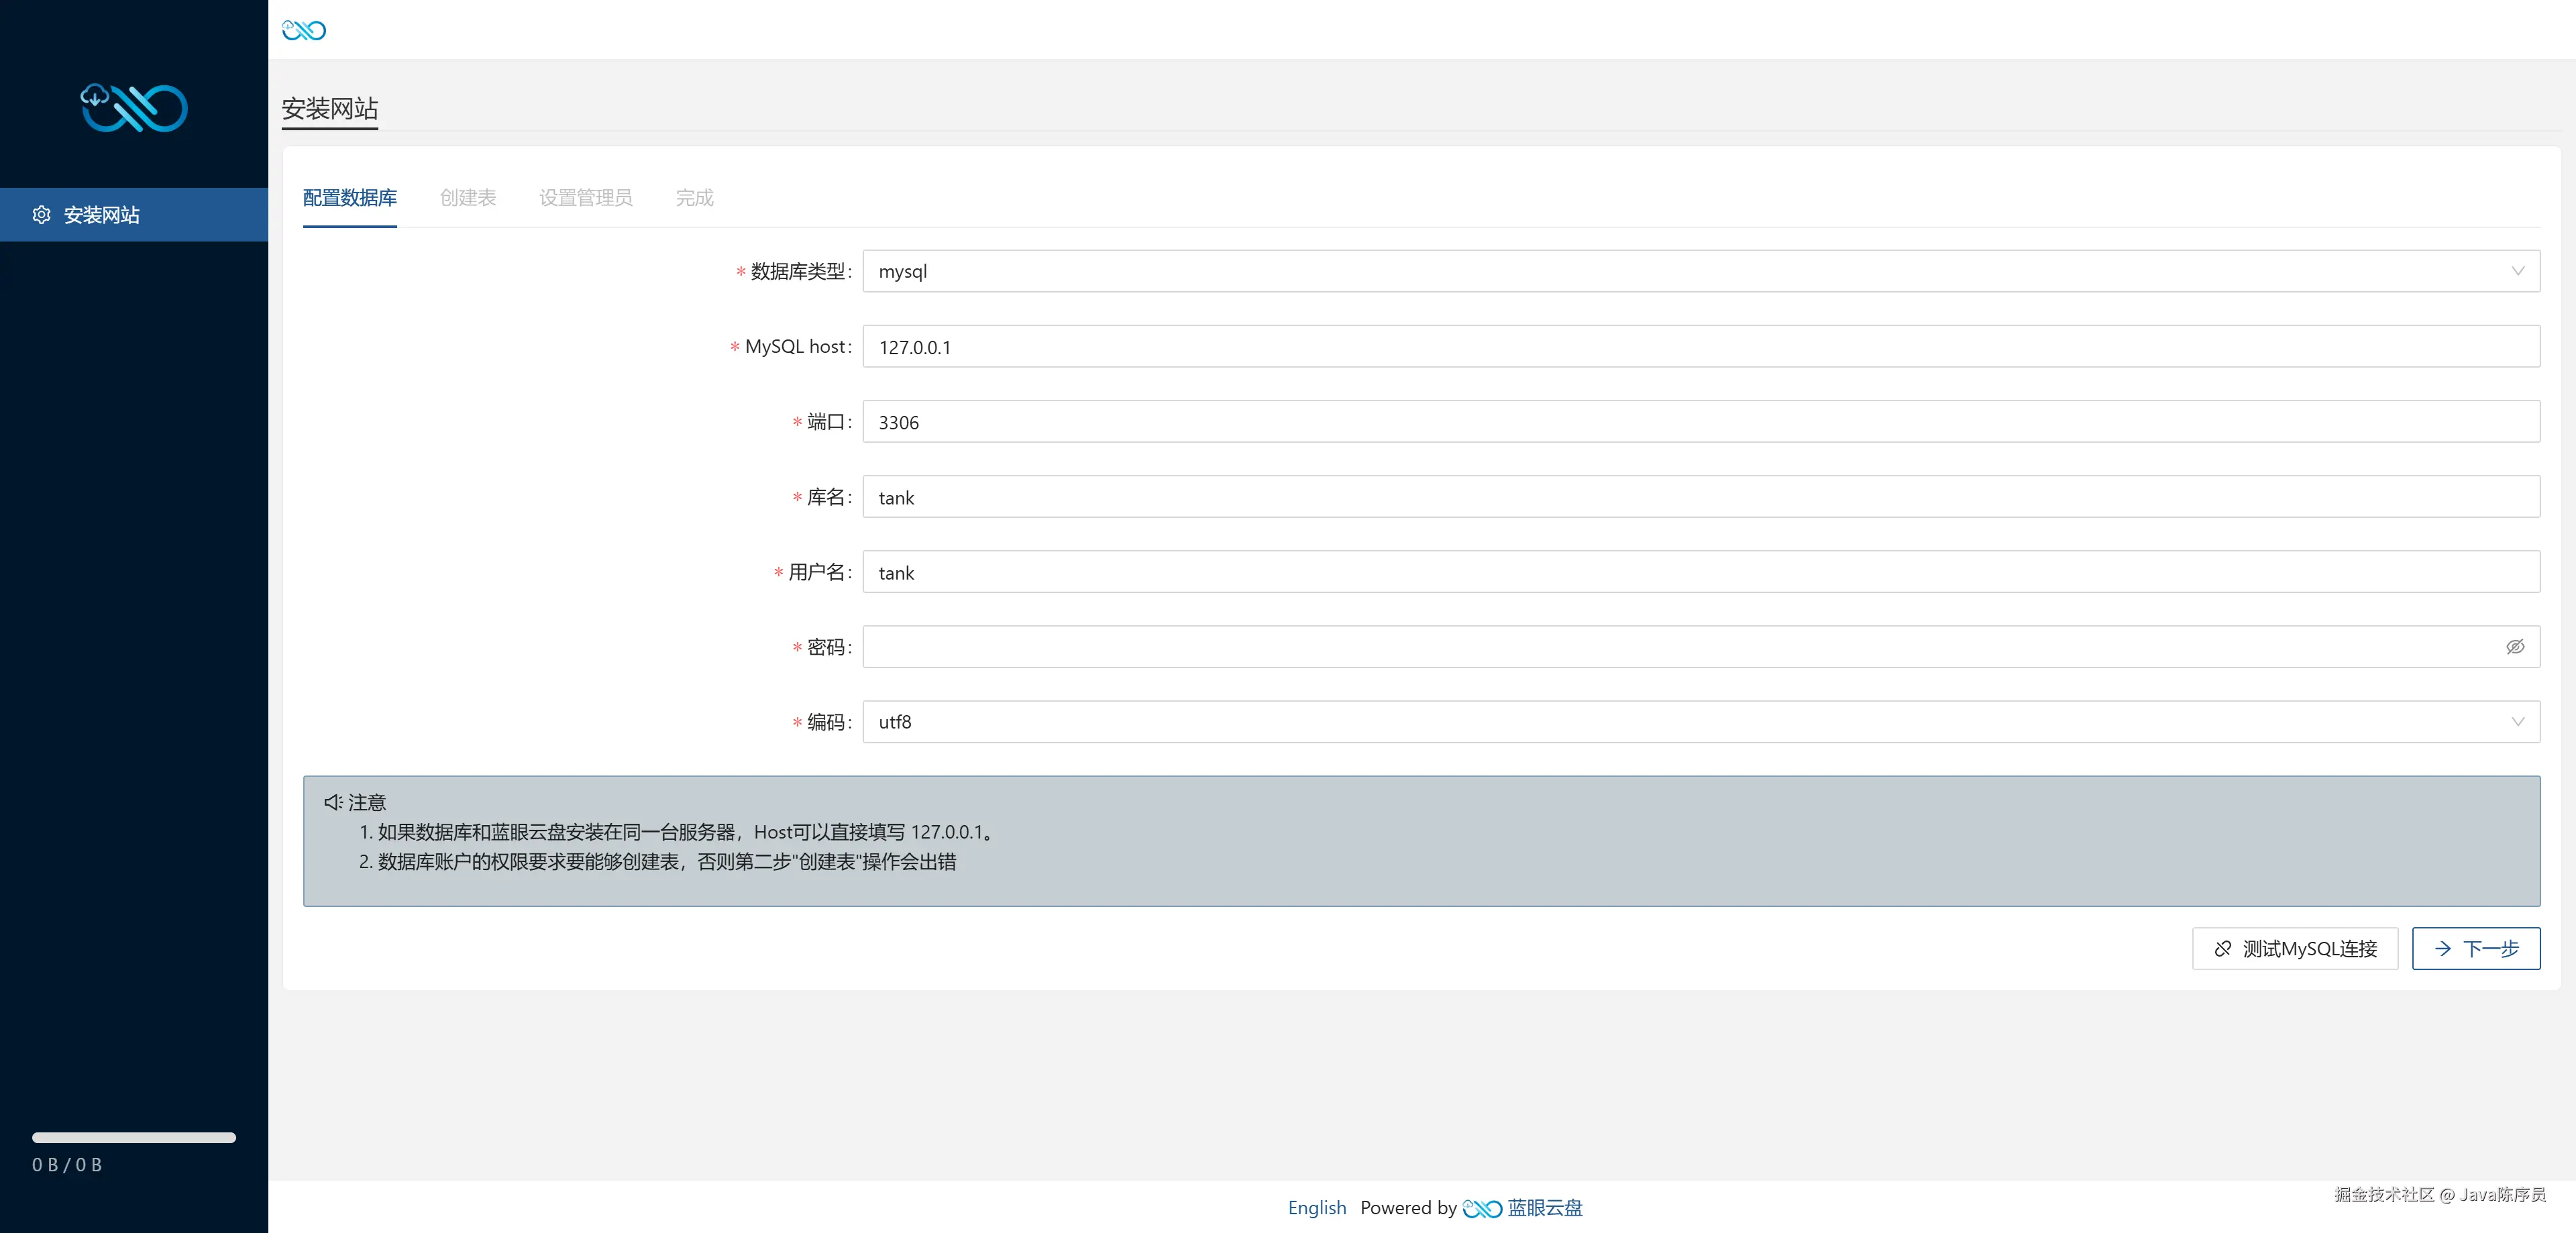Image resolution: width=2576 pixels, height=1233 pixels.
Task: Switch language via English link
Action: click(x=1316, y=1208)
